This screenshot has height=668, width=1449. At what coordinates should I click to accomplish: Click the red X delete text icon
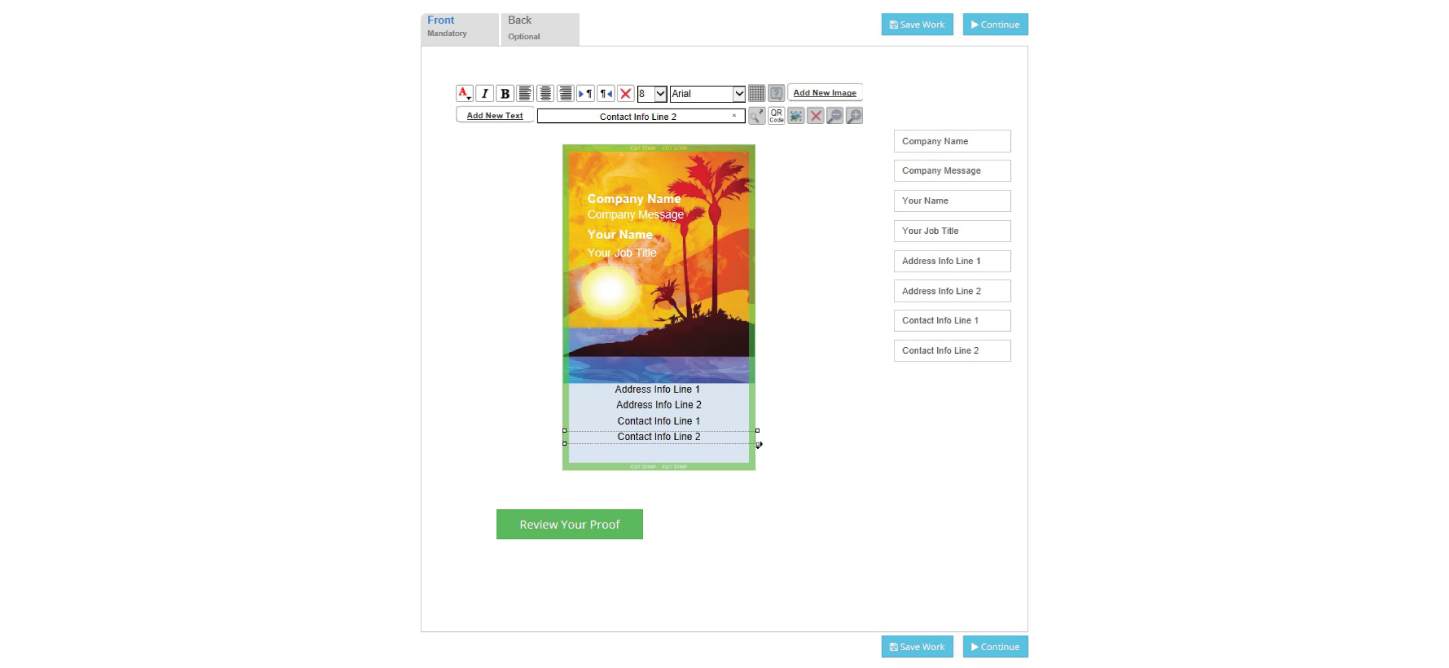pos(626,93)
